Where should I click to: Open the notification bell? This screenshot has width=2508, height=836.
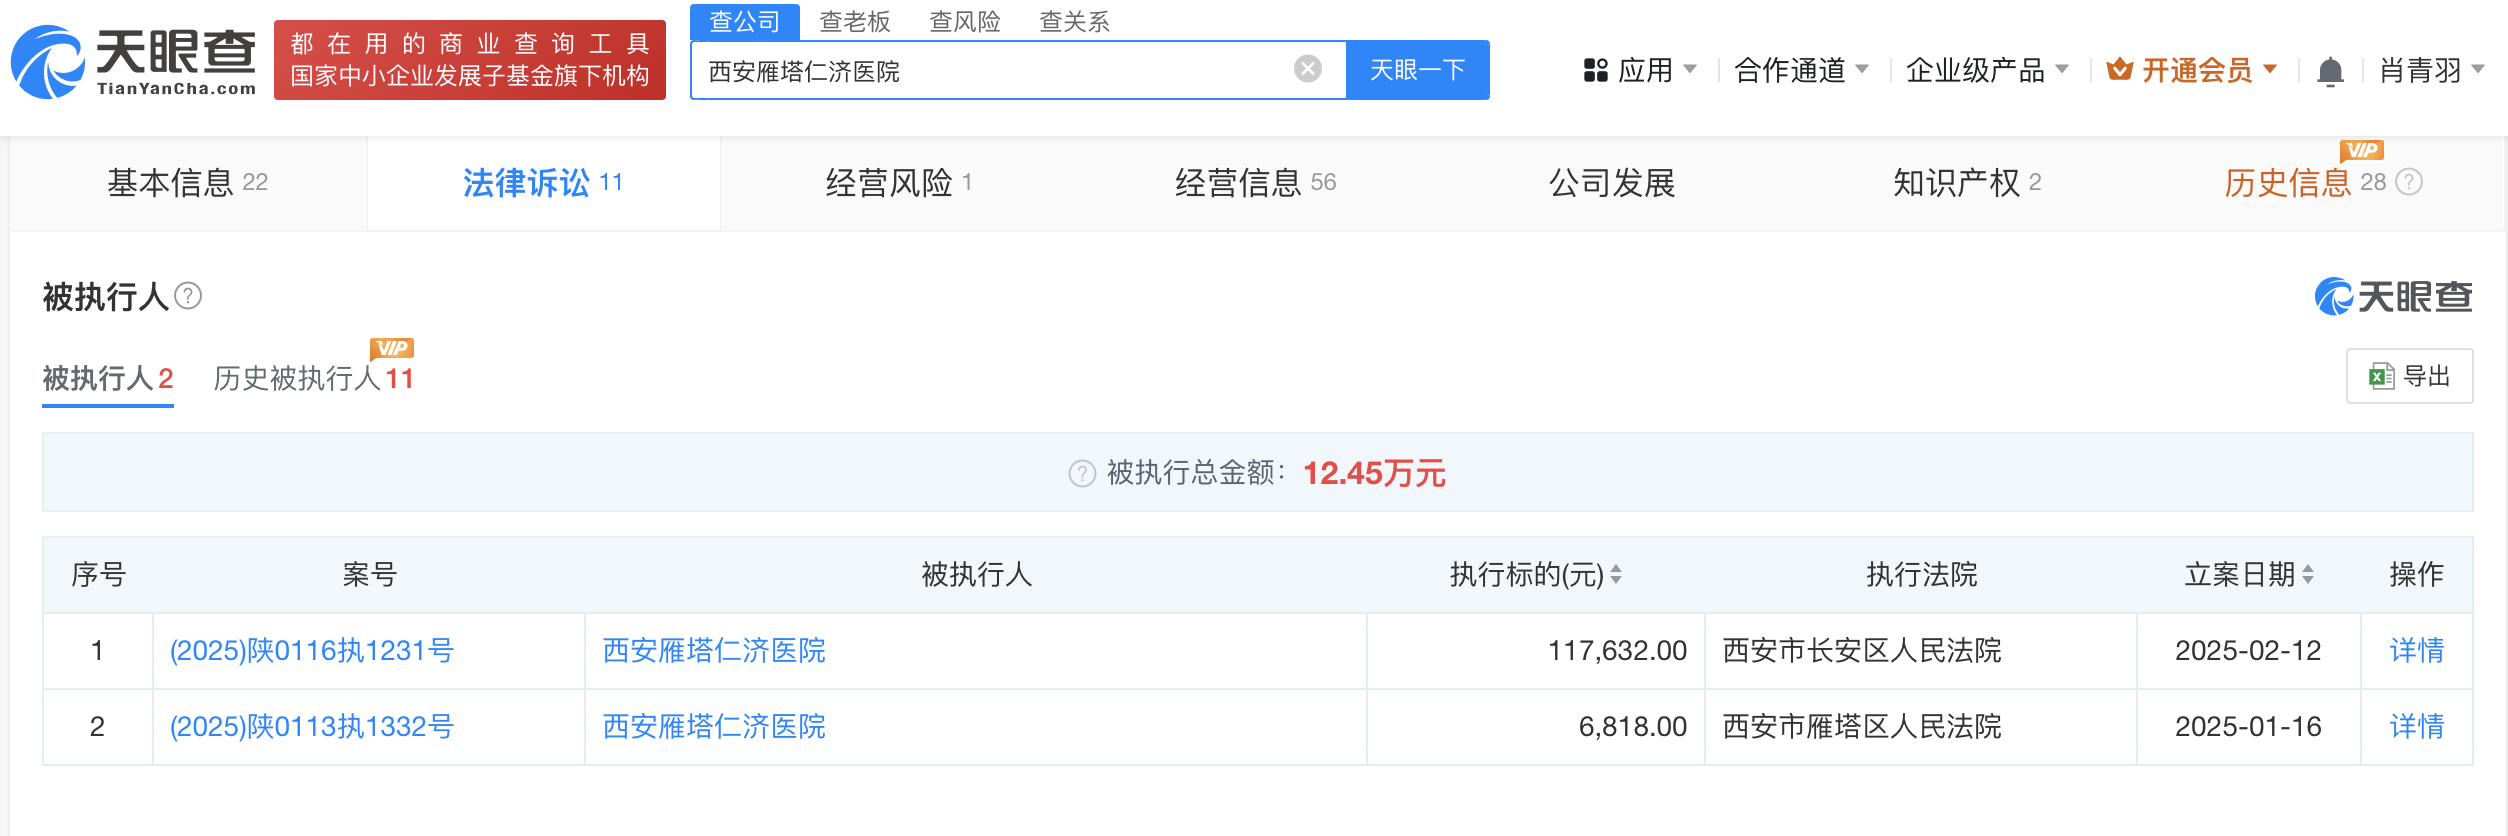point(2330,71)
